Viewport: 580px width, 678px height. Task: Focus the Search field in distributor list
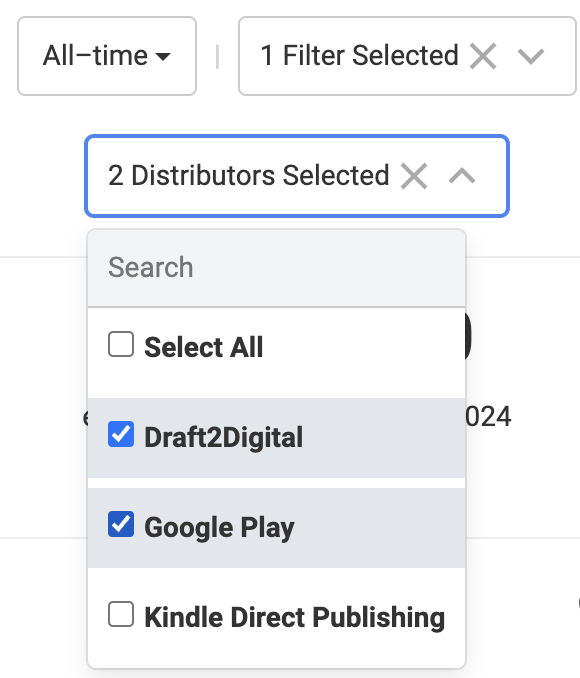tap(276, 268)
